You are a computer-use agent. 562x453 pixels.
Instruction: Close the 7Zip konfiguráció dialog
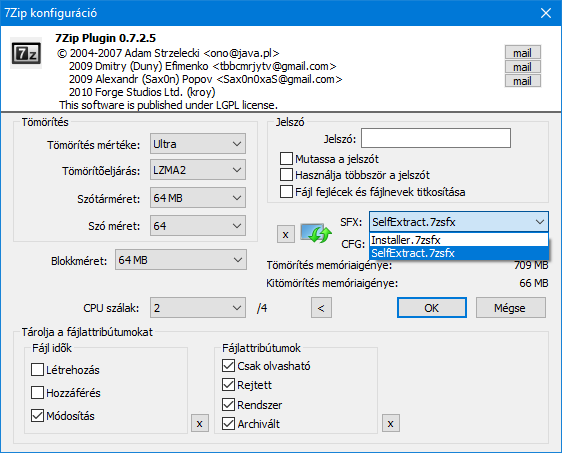pyautogui.click(x=546, y=13)
